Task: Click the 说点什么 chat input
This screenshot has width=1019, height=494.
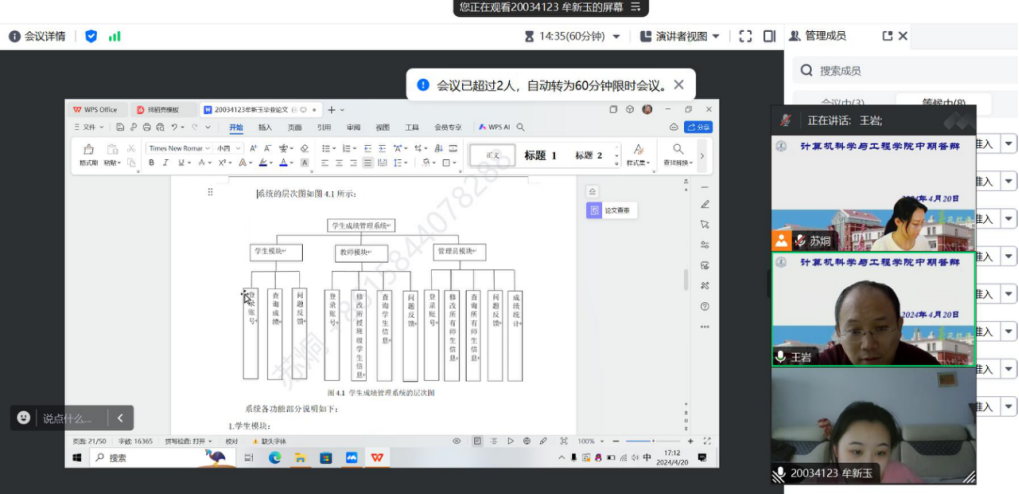Action: click(68, 418)
